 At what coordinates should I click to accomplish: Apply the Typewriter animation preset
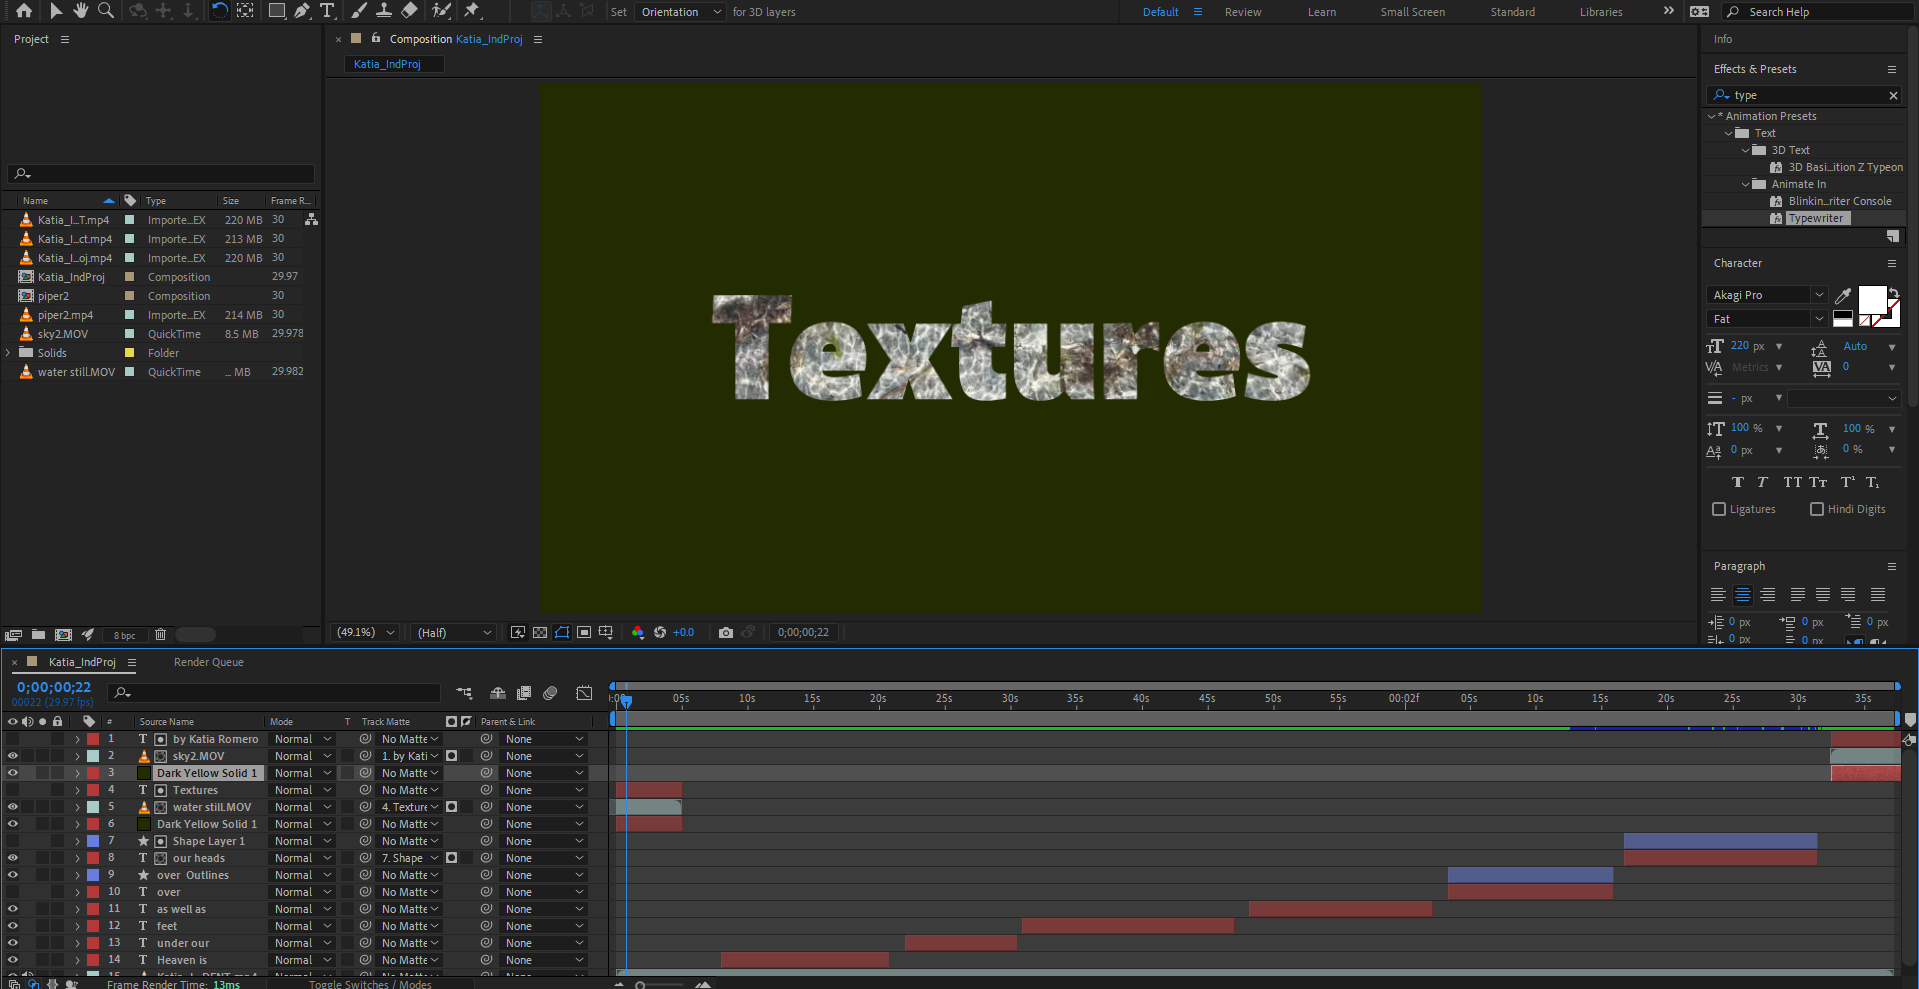tap(1815, 218)
